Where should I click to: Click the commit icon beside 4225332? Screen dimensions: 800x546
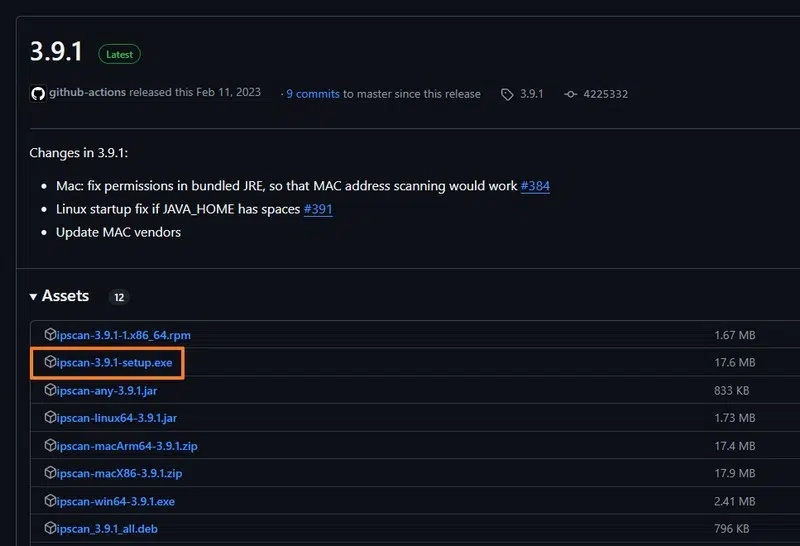570,94
